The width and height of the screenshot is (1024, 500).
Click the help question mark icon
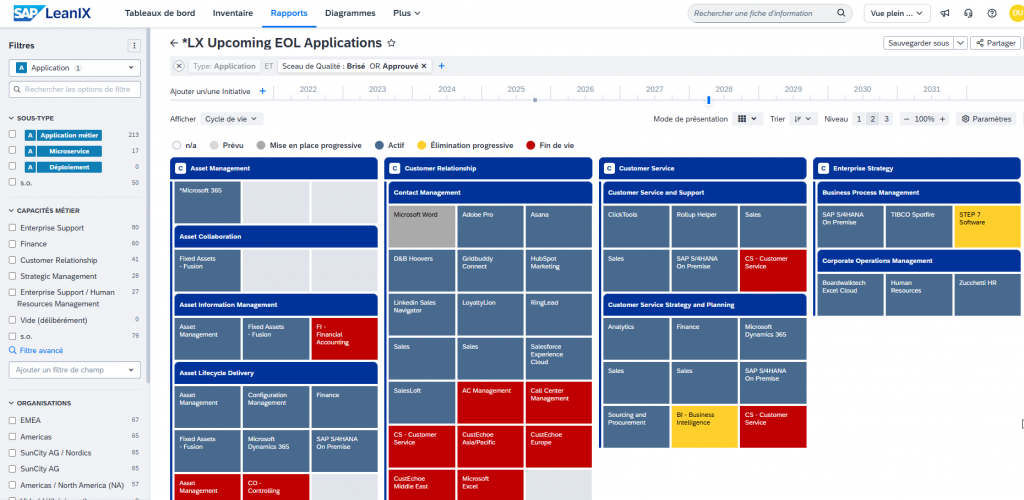click(991, 13)
